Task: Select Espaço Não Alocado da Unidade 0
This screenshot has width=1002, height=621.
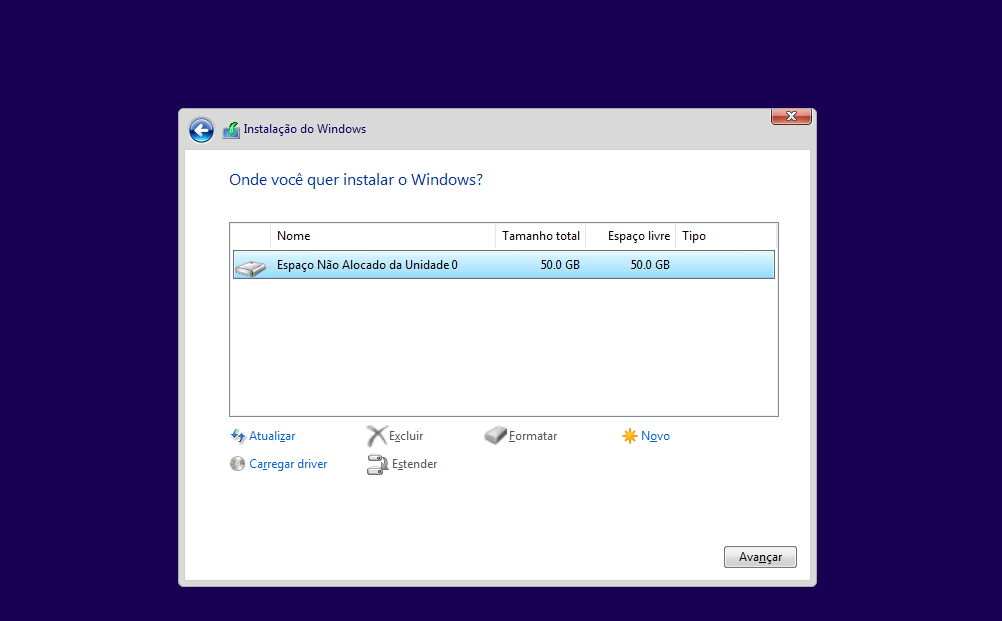Action: [x=504, y=264]
